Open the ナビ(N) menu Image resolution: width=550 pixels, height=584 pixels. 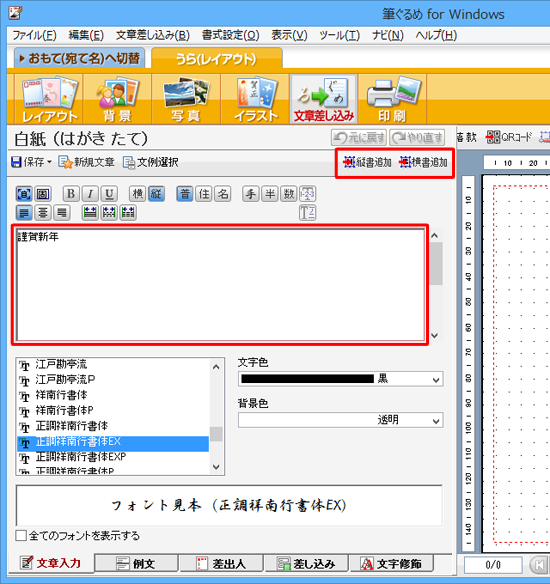pos(388,35)
